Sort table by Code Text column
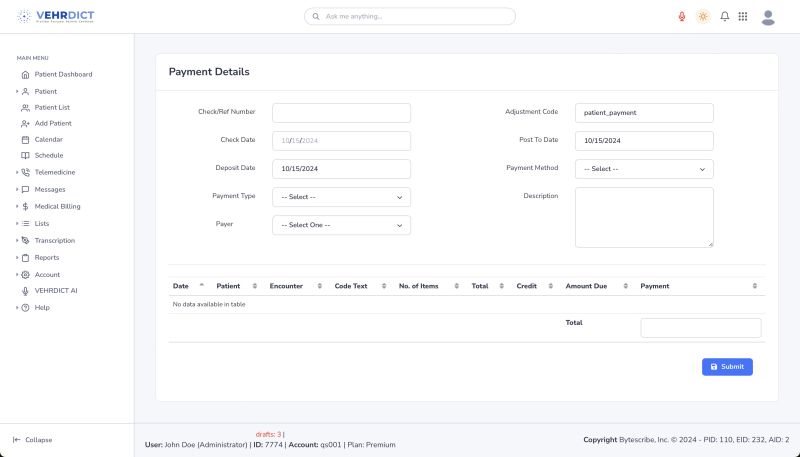Screen dimensions: 800x457 [x=360, y=286]
